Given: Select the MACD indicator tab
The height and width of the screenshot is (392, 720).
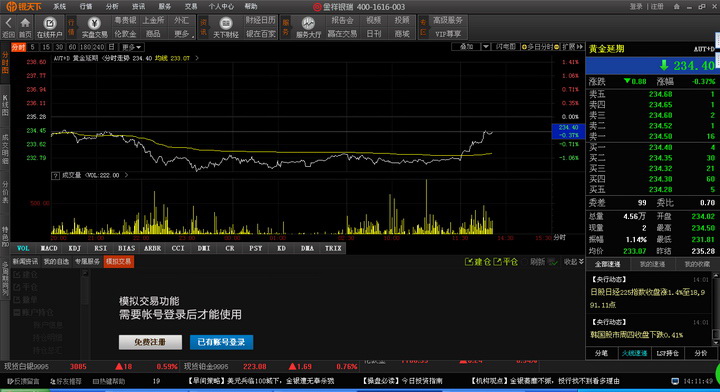Looking at the screenshot, I should (x=49, y=248).
